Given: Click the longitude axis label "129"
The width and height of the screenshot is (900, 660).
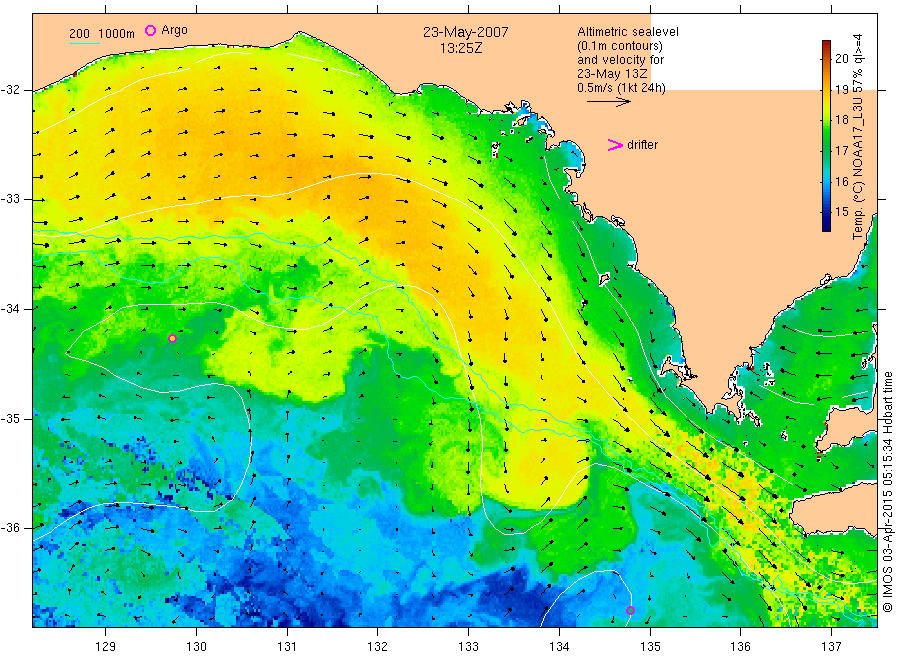Looking at the screenshot, I should 106,647.
